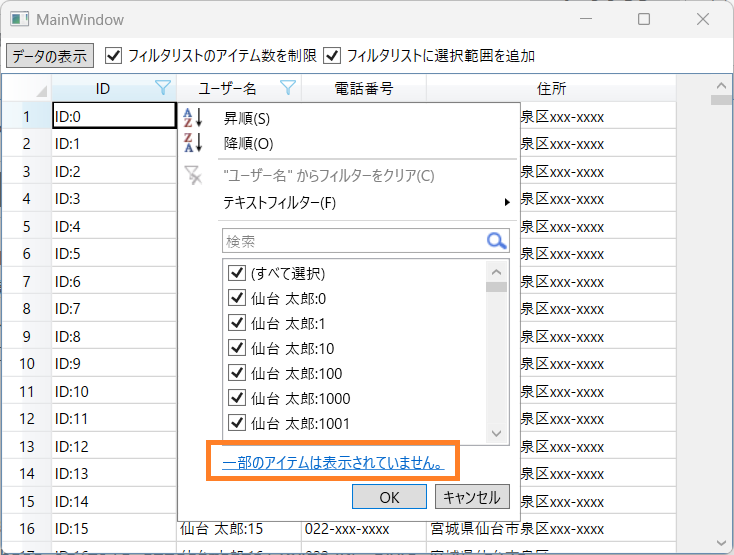Viewport: 734px width, 555px height.
Task: Select the ID:1 cell
Action: [114, 143]
